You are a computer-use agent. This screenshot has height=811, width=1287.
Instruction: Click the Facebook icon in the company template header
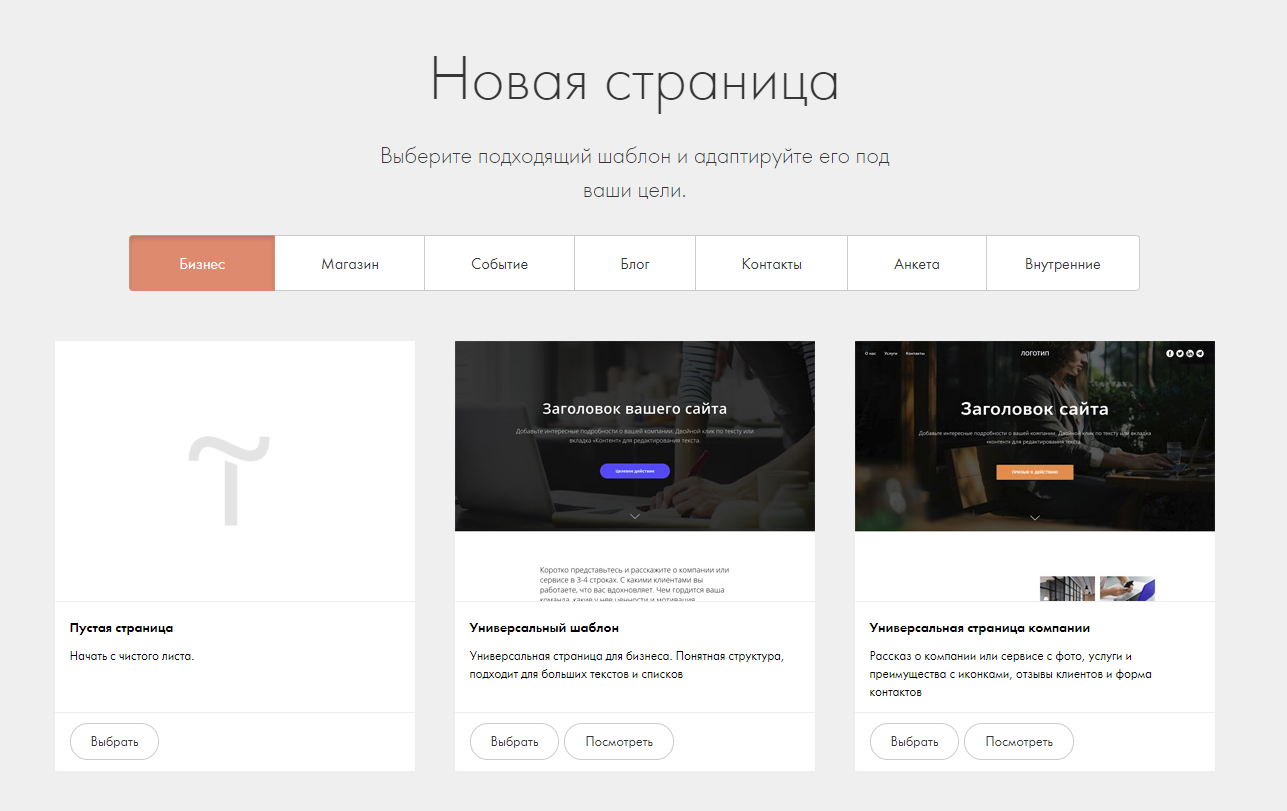coord(1170,353)
